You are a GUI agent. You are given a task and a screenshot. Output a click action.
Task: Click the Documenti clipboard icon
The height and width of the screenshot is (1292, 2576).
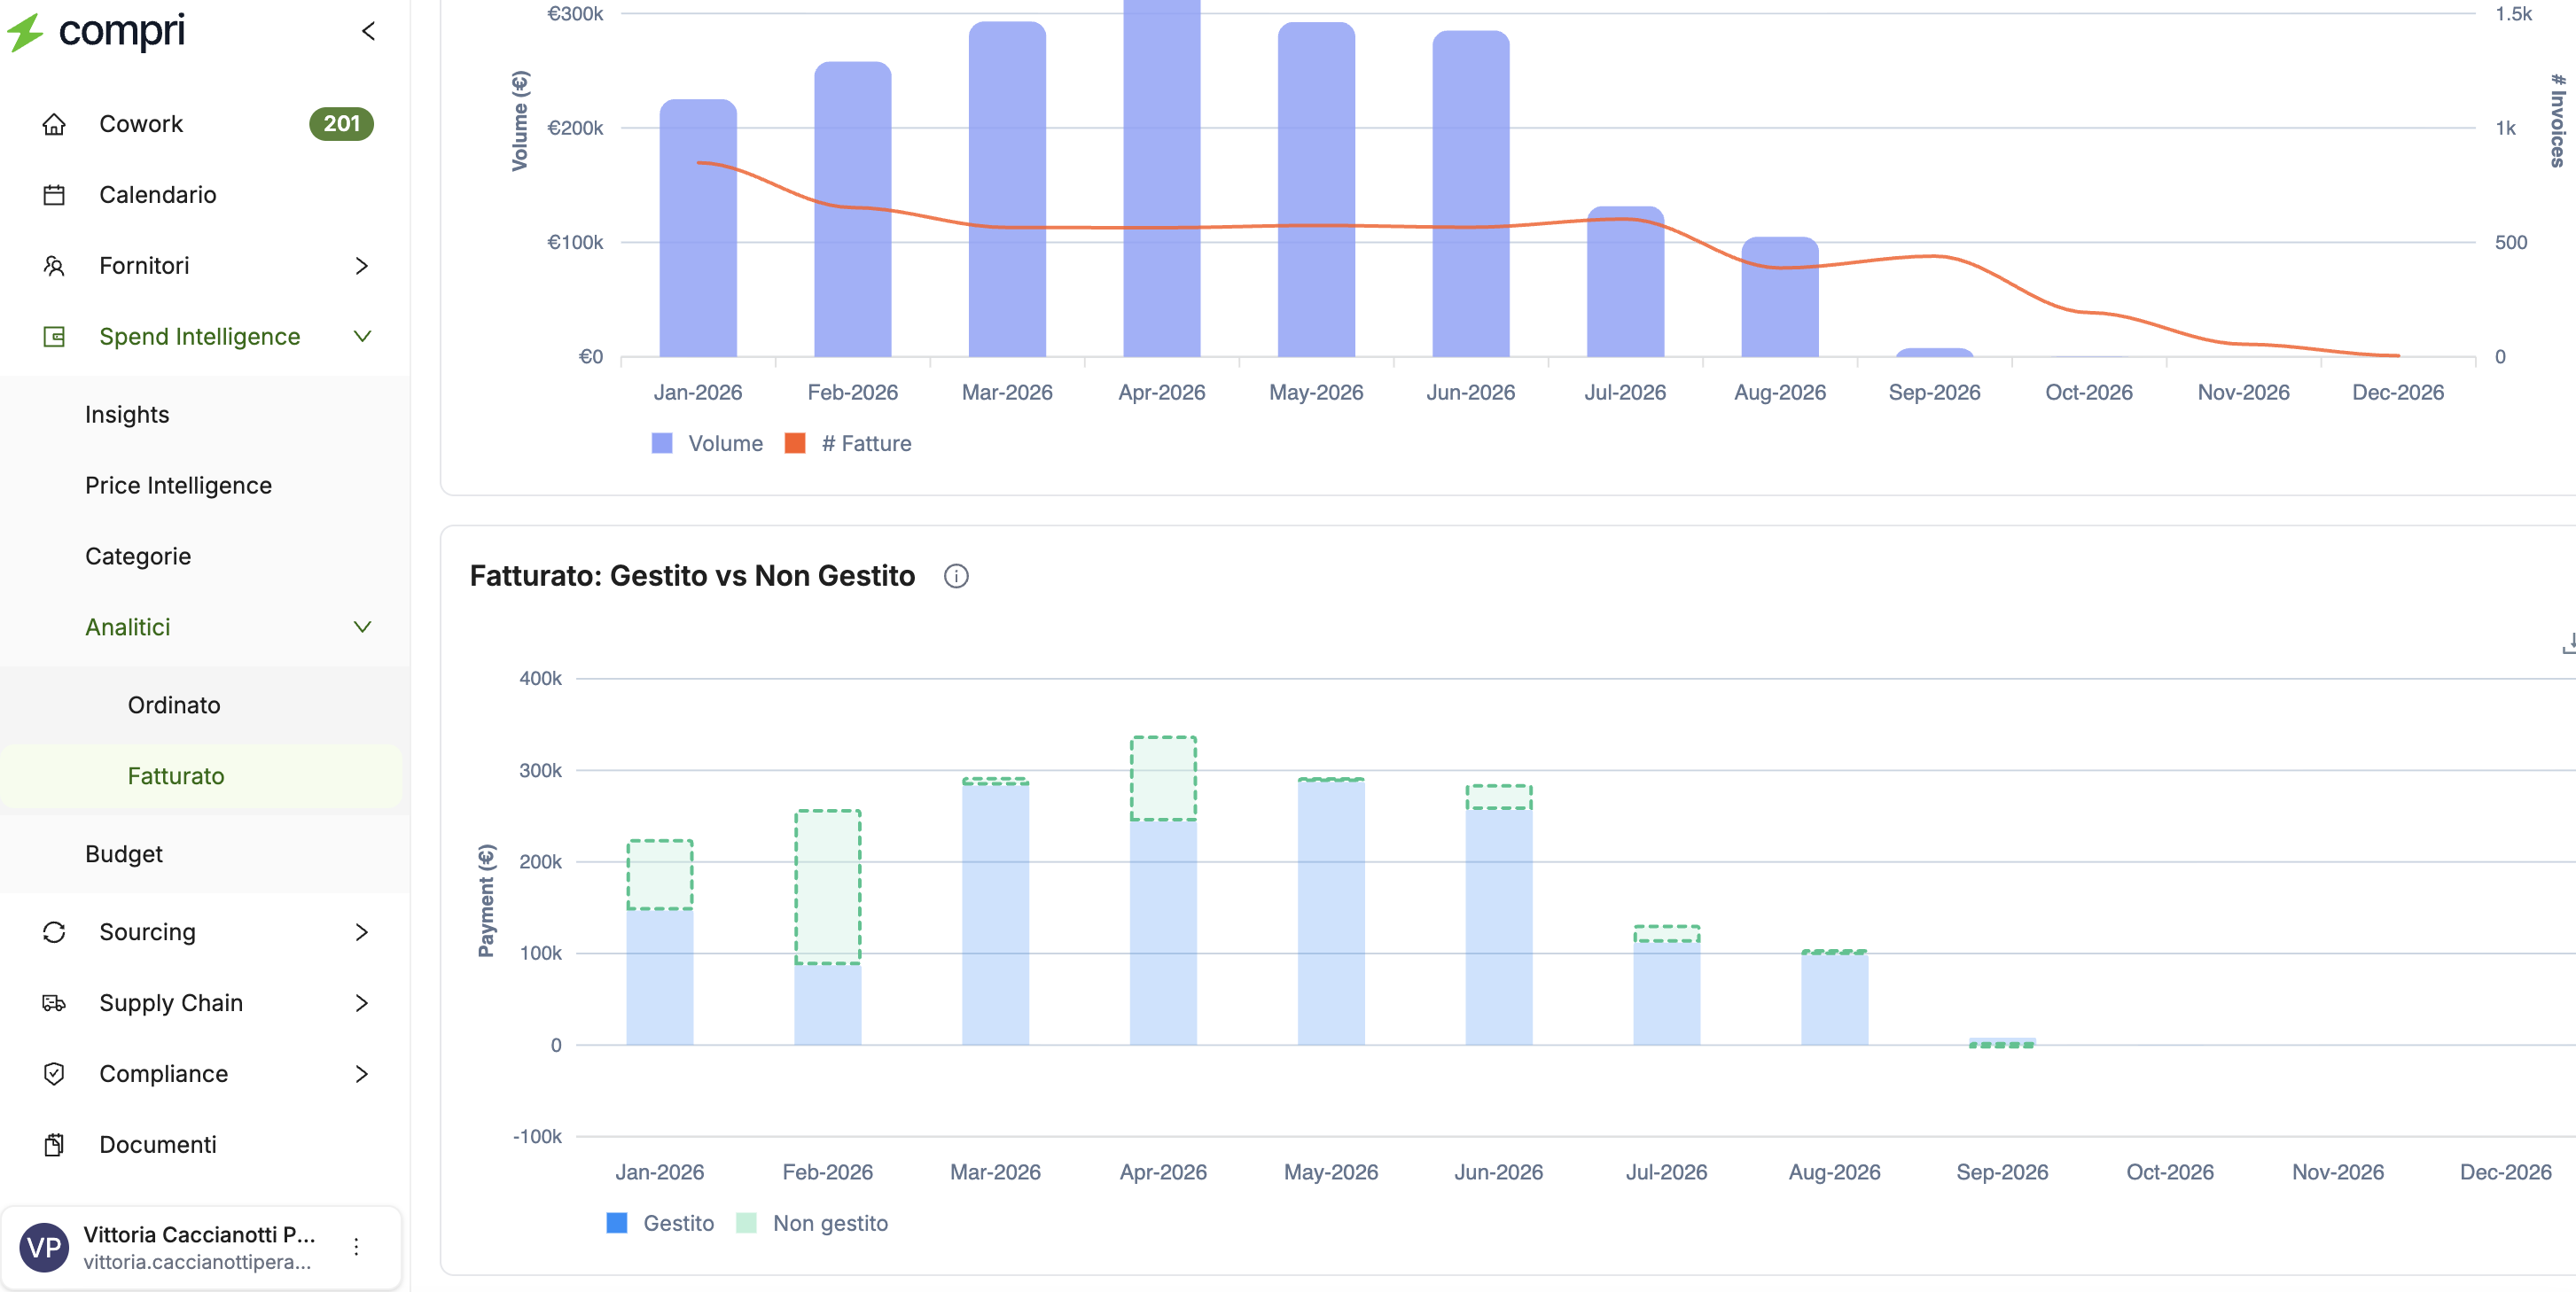54,1145
